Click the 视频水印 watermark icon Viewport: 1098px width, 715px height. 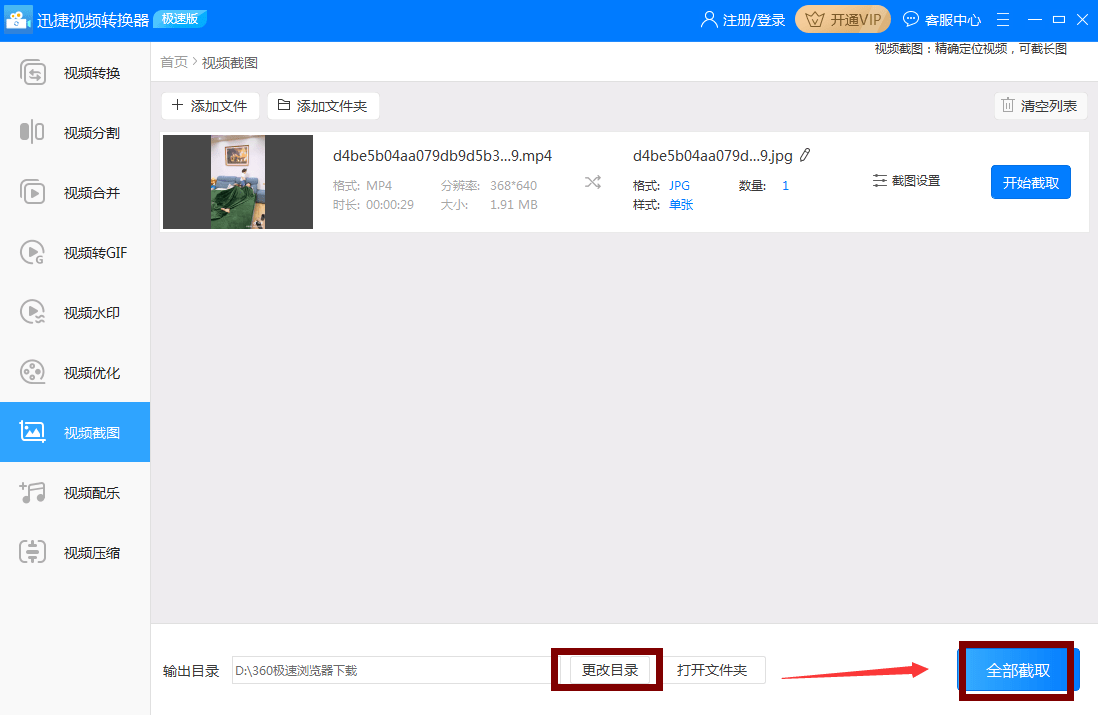click(x=32, y=312)
